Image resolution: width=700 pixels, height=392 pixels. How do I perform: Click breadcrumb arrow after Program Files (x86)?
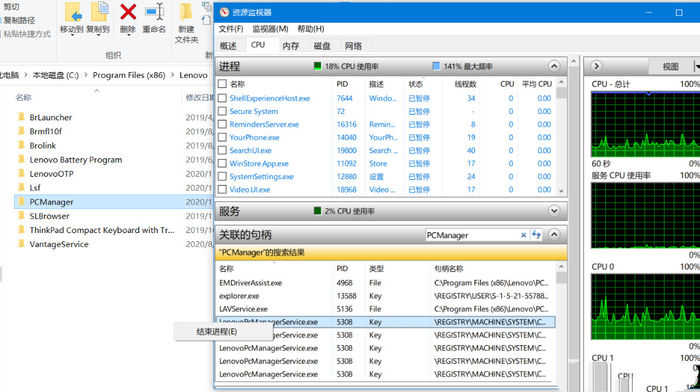click(172, 75)
